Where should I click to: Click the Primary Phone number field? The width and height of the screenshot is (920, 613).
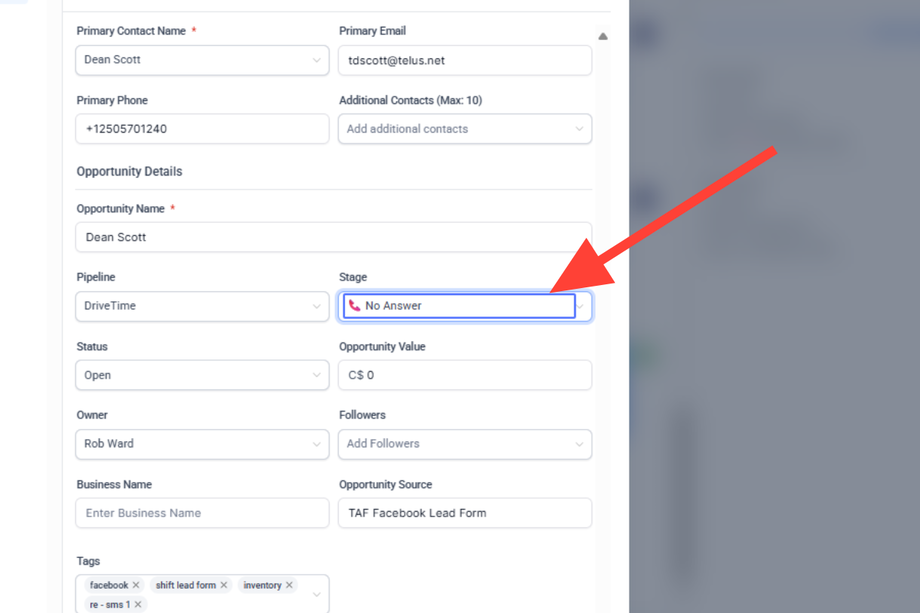[202, 129]
